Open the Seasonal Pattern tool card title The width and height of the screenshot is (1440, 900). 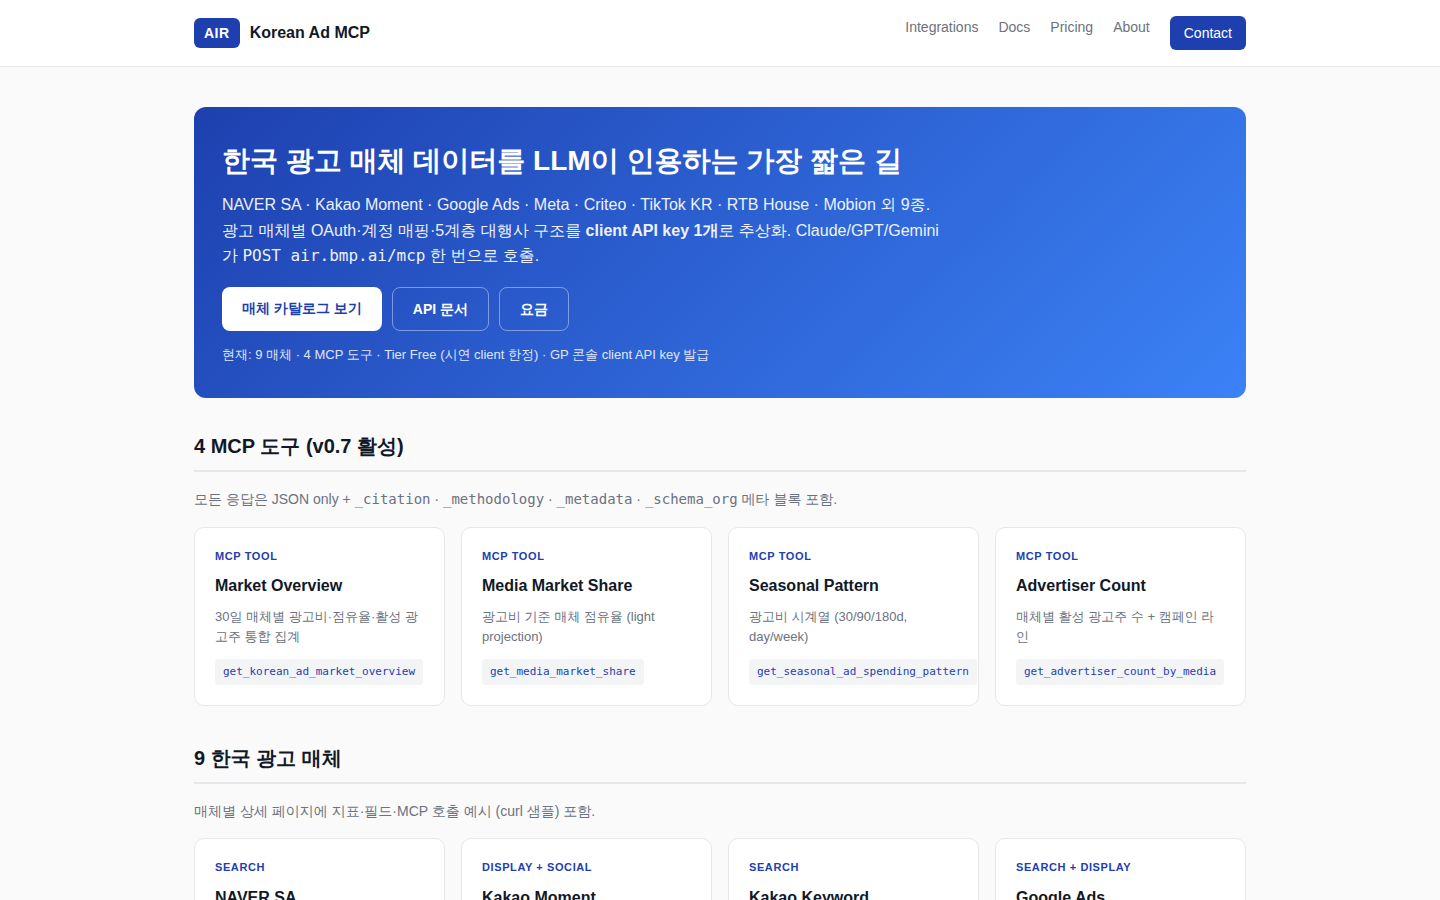point(814,586)
